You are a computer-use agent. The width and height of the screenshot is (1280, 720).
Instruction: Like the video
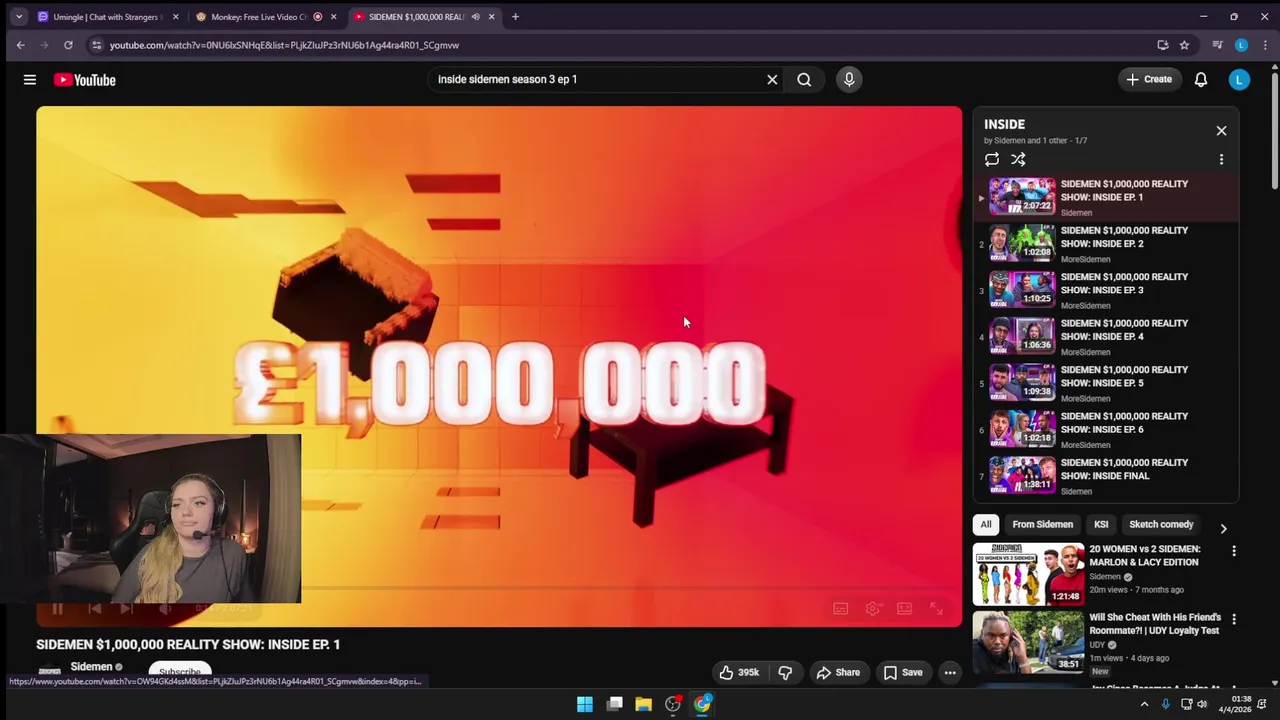(x=740, y=673)
